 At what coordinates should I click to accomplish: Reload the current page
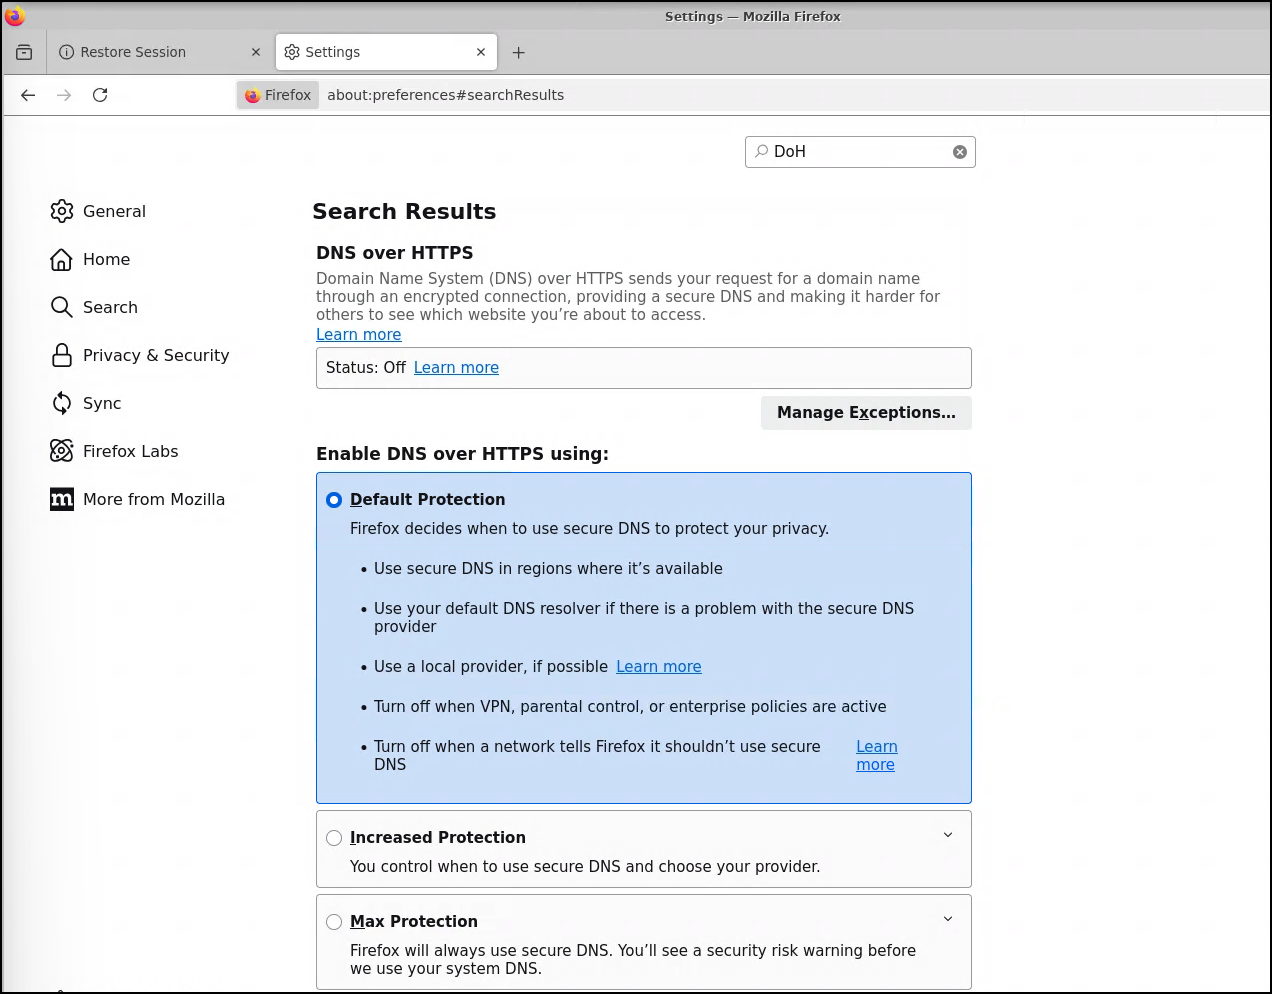[x=100, y=95]
